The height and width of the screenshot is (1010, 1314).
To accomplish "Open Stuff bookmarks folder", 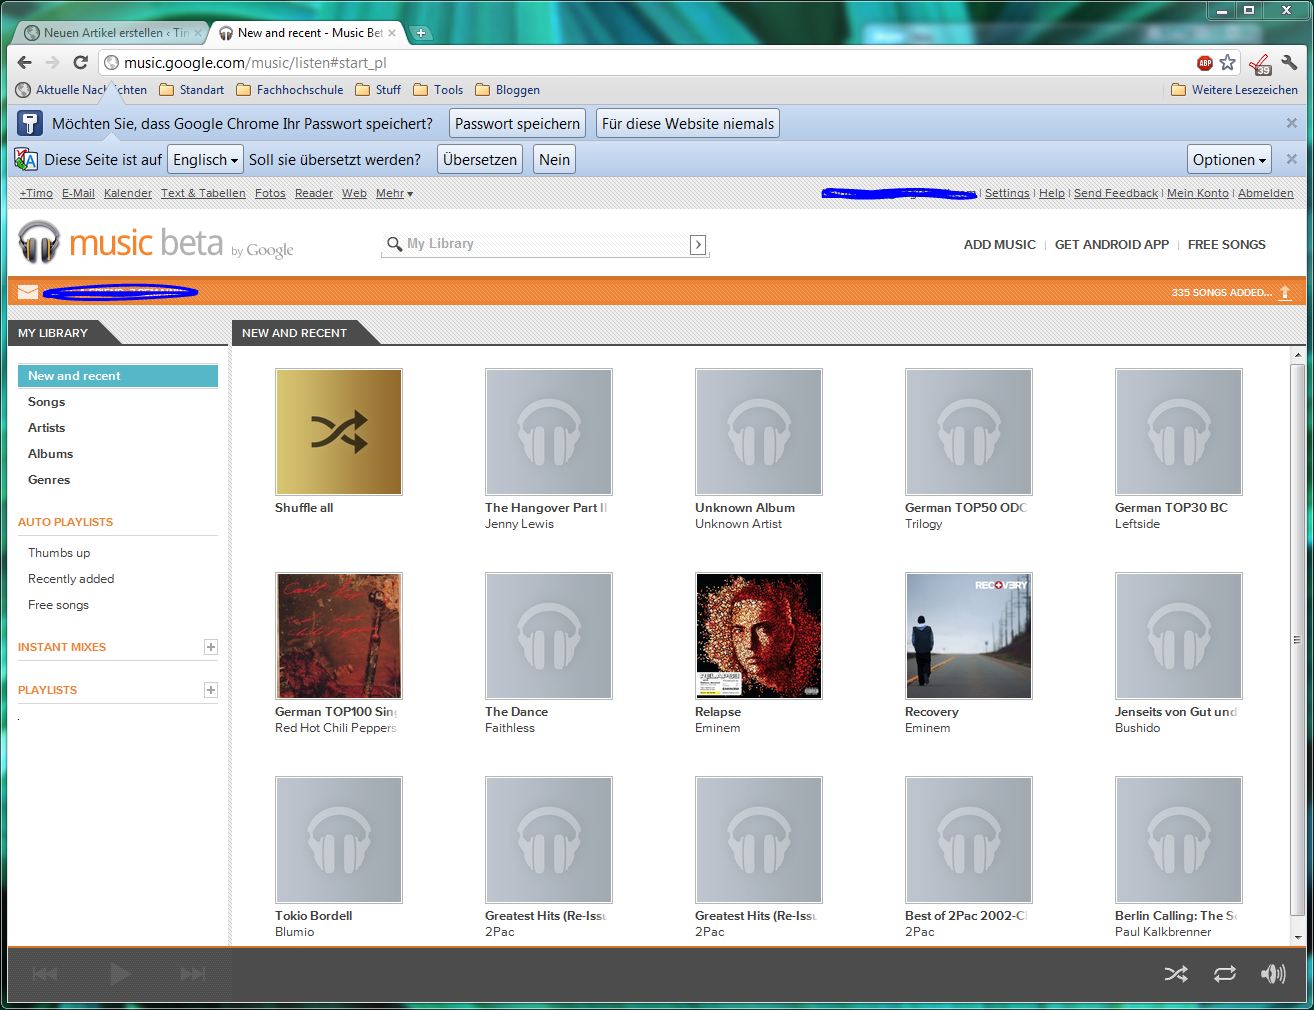I will [378, 90].
